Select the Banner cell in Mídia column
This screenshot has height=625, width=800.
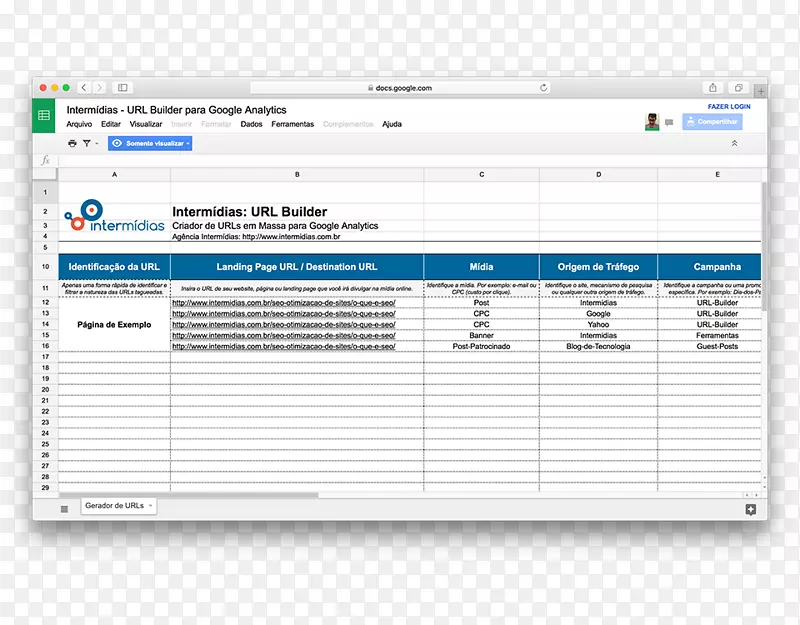[482, 336]
